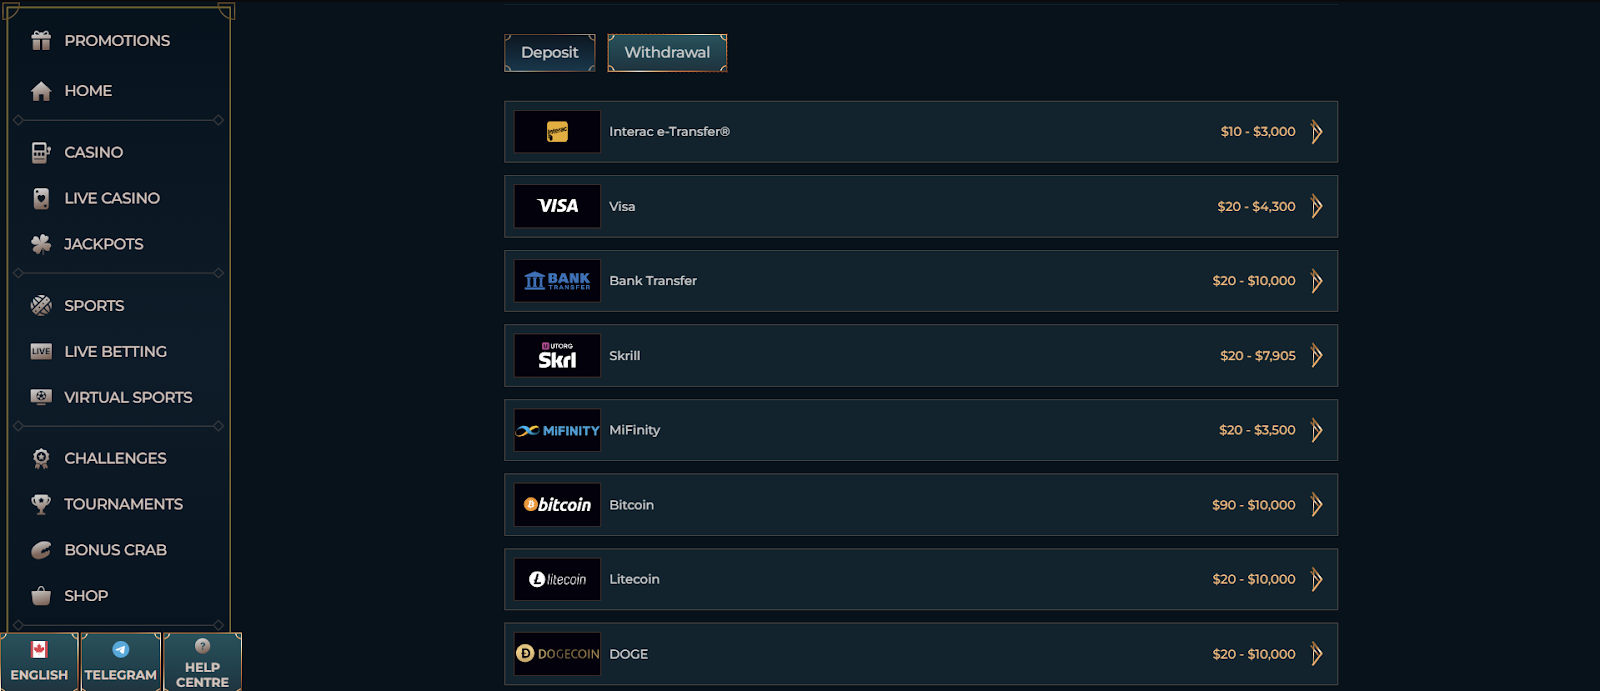Select Tournaments trophy icon

(x=41, y=504)
